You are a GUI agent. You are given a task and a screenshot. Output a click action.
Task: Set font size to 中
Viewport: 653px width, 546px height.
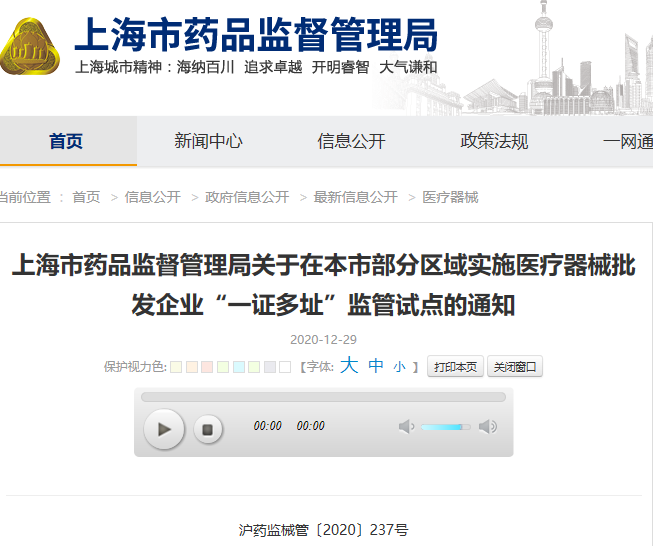(376, 366)
